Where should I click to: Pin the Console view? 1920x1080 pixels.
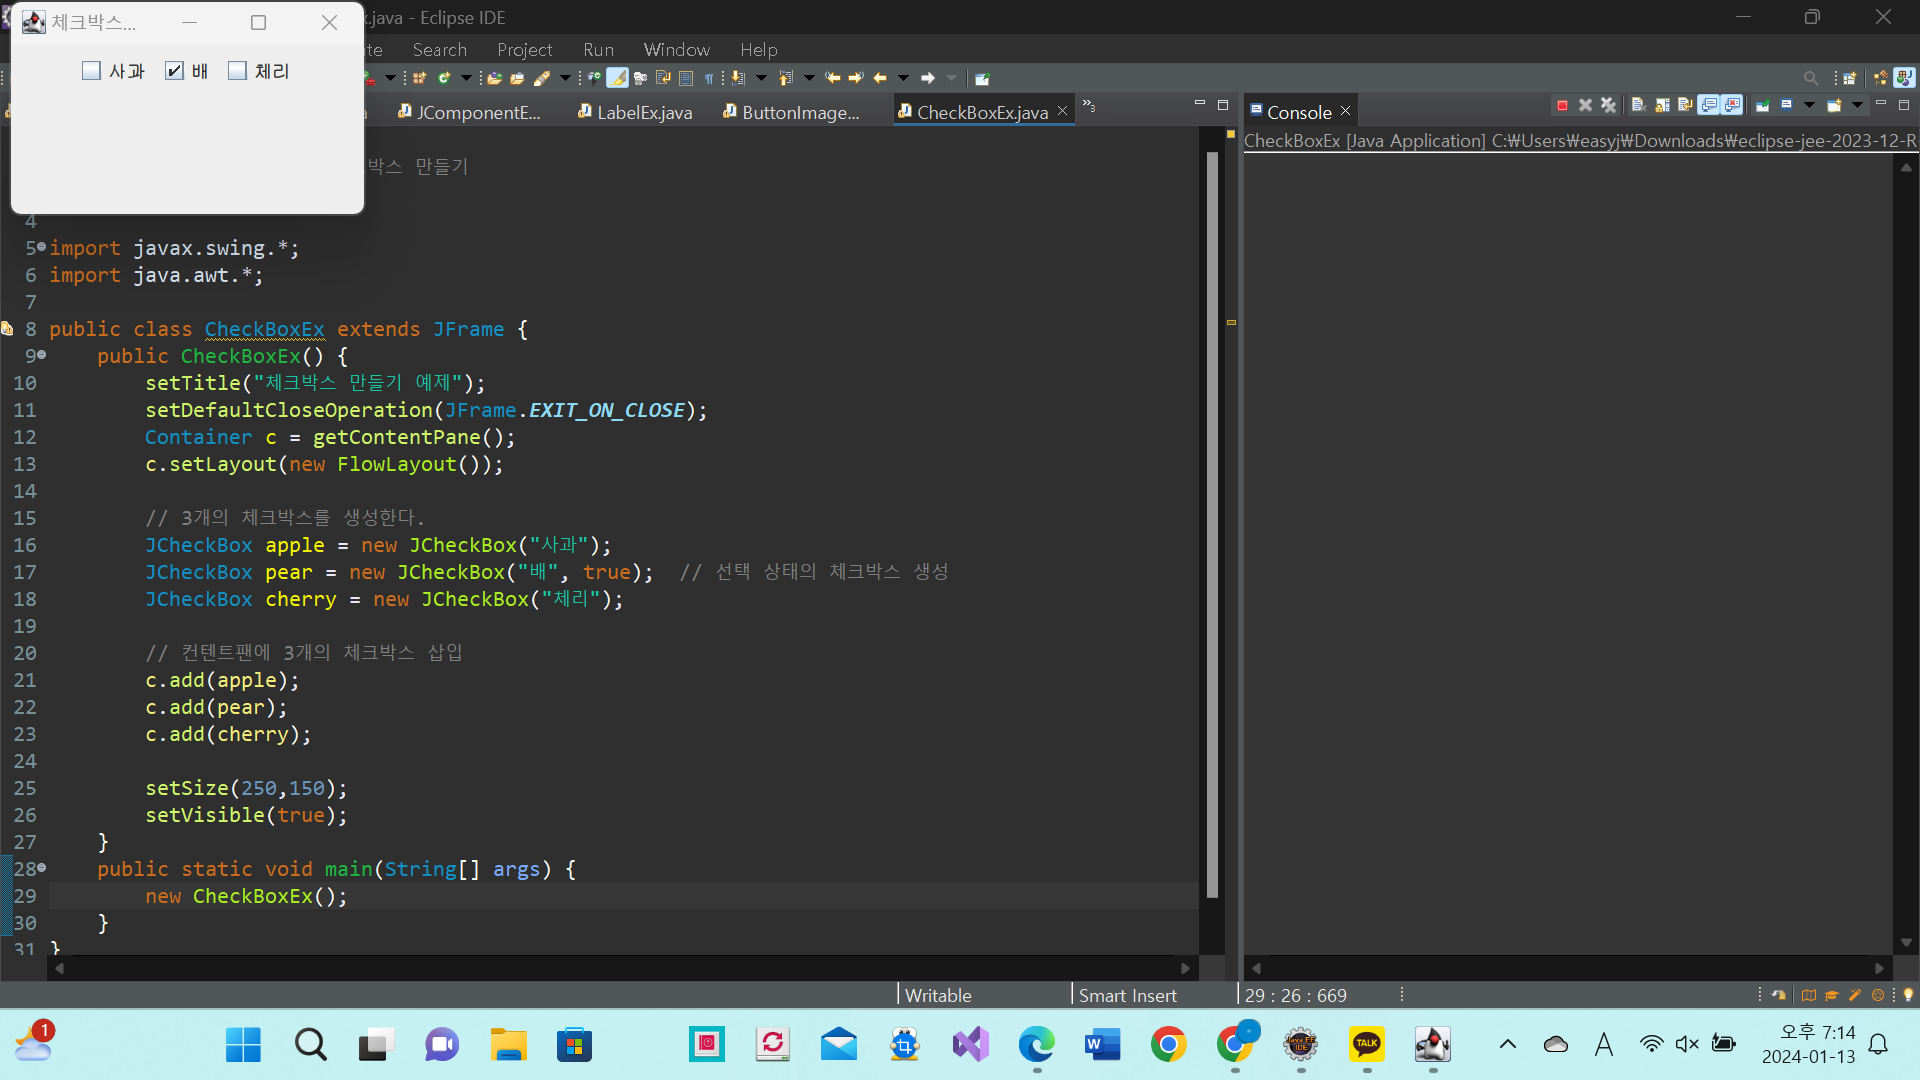tap(1763, 105)
